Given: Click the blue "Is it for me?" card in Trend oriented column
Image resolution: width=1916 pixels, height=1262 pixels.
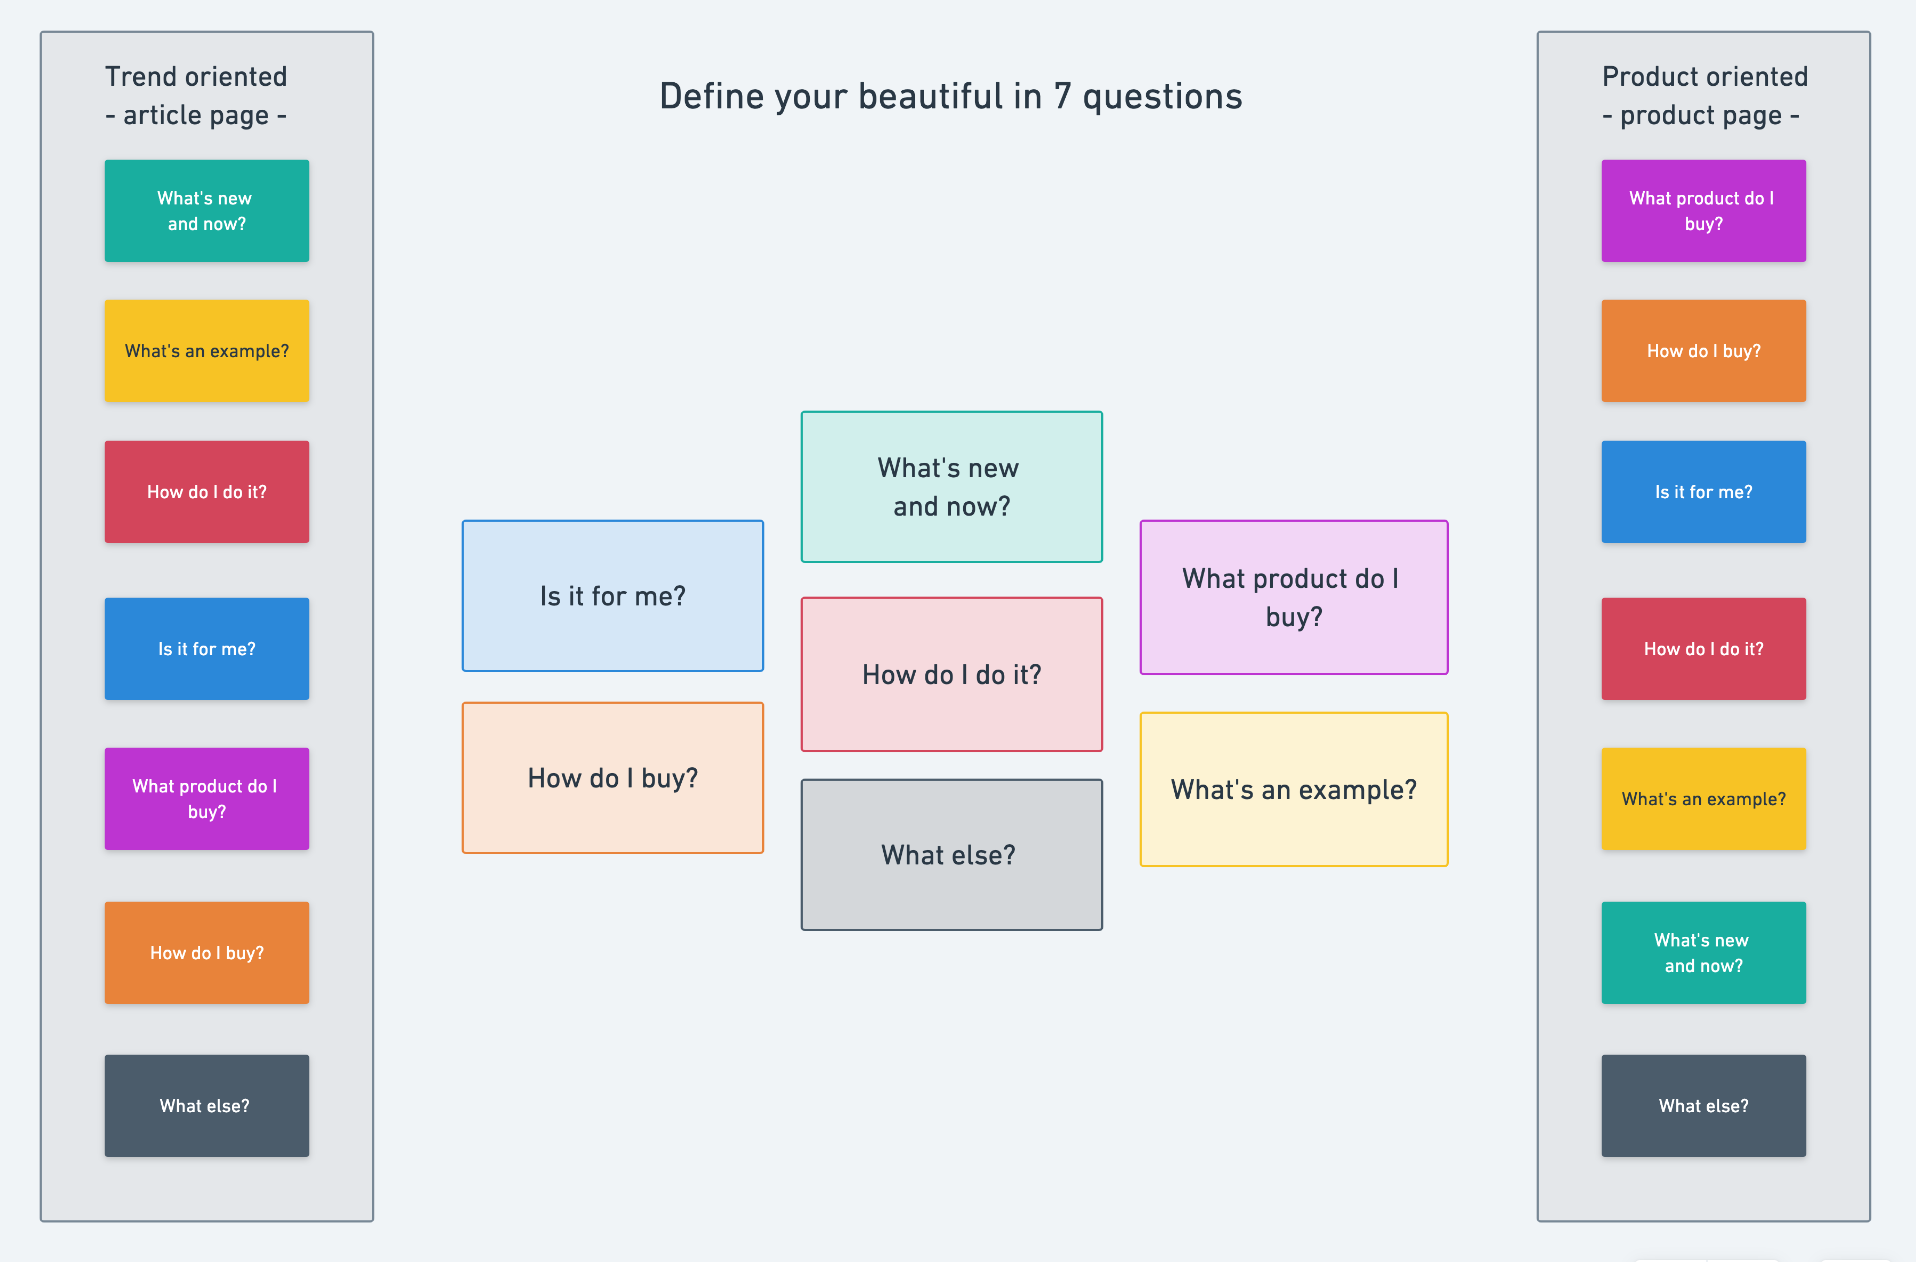Looking at the screenshot, I should 207,649.
